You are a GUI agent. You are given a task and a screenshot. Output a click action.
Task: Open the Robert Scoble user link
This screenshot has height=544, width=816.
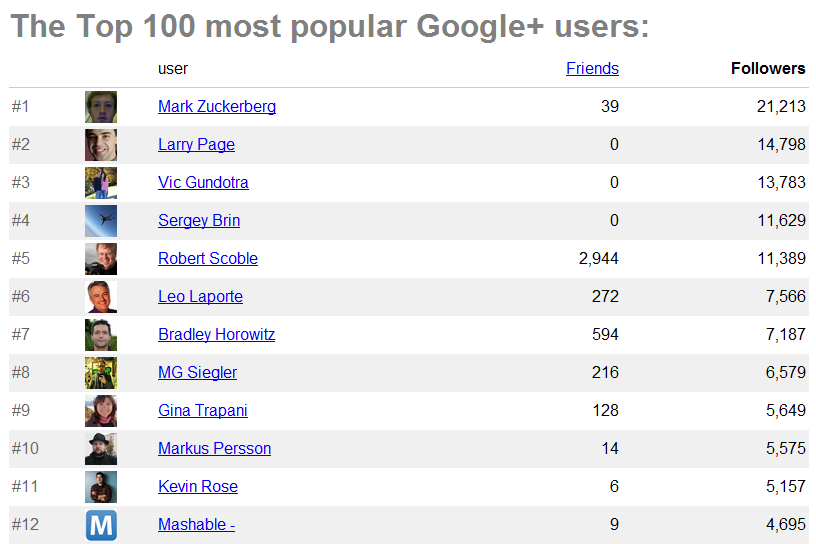(x=208, y=259)
